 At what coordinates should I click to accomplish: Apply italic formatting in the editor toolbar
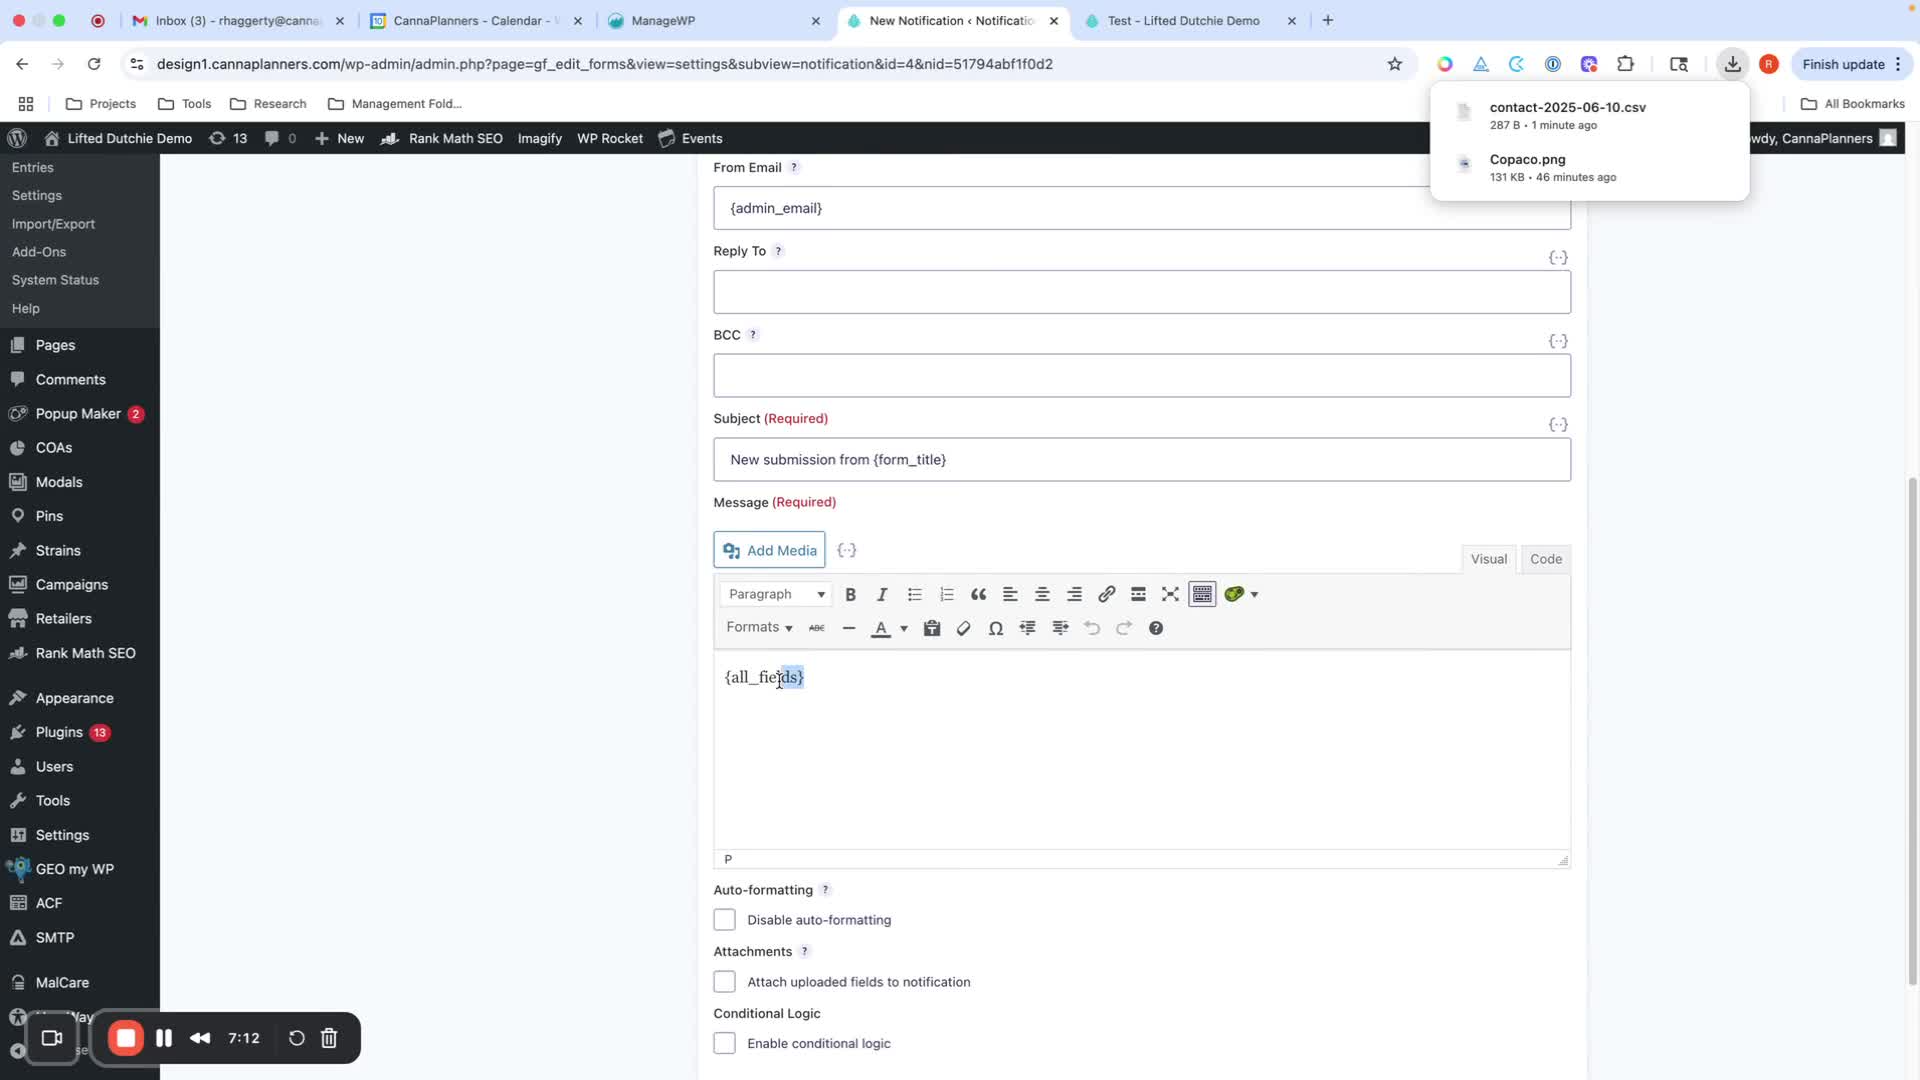point(882,594)
